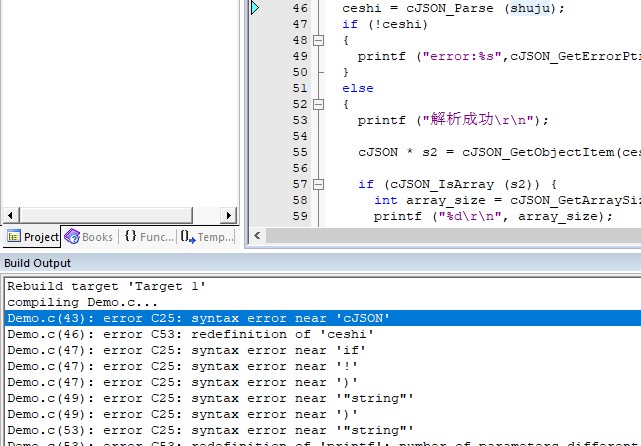Image resolution: width=641 pixels, height=446 pixels.
Task: Open the Books tab
Action: click(89, 237)
